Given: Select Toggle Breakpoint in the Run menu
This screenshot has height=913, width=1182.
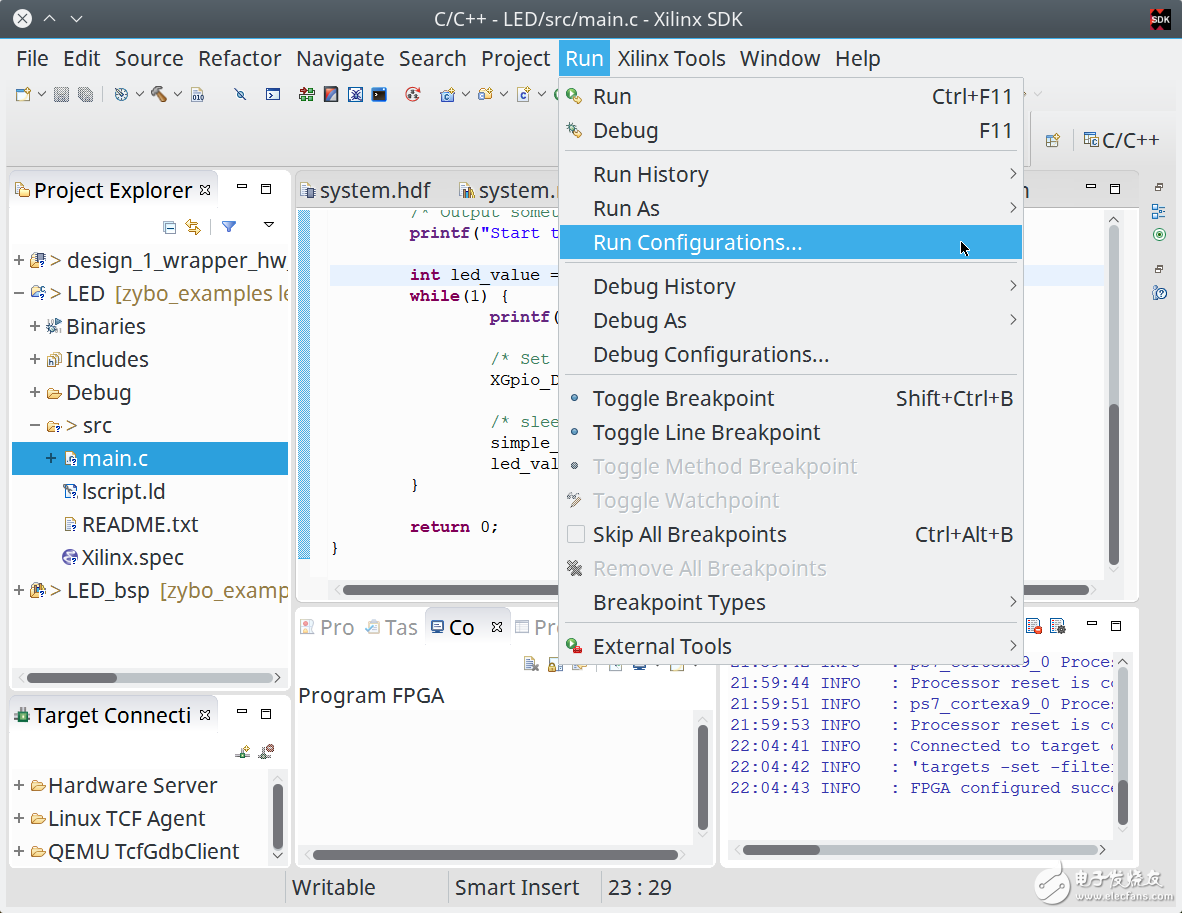Looking at the screenshot, I should tap(683, 399).
